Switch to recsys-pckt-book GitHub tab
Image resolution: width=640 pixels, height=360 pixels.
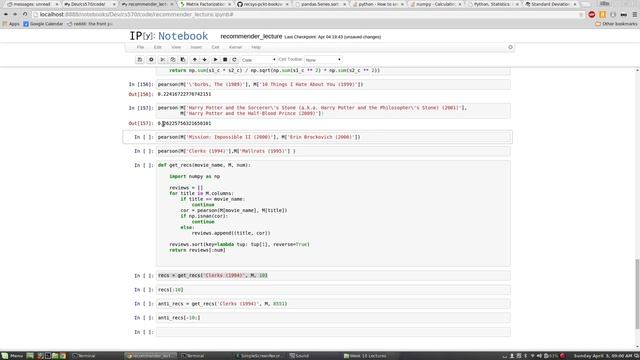pyautogui.click(x=263, y=4)
